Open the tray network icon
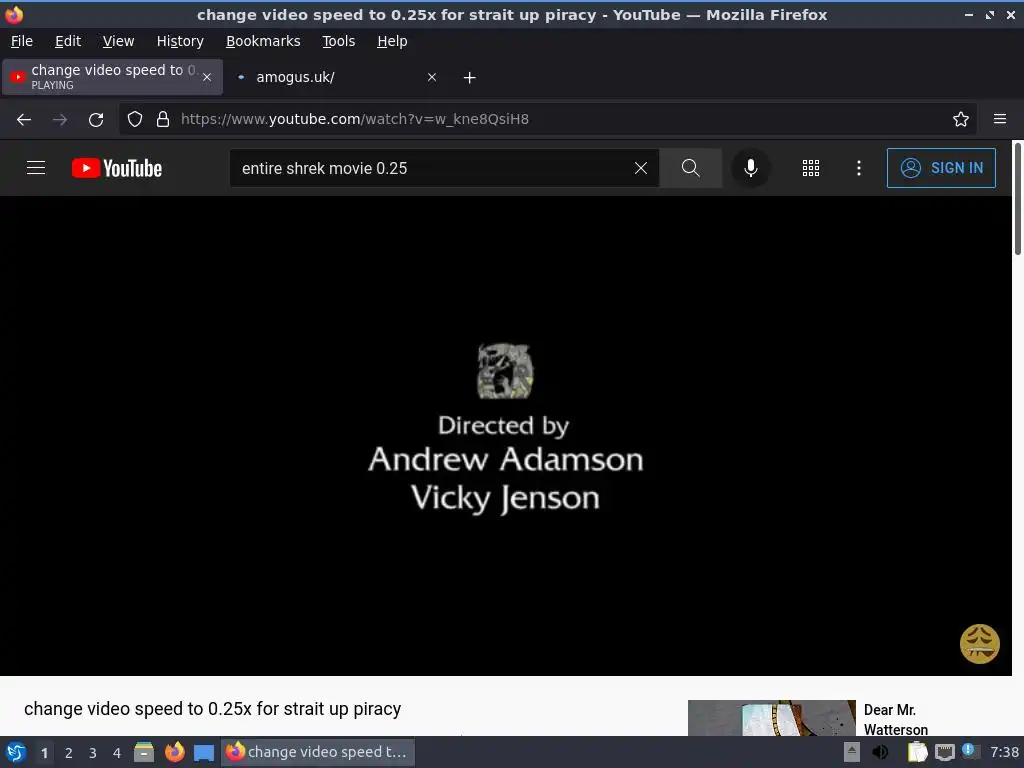 944,752
